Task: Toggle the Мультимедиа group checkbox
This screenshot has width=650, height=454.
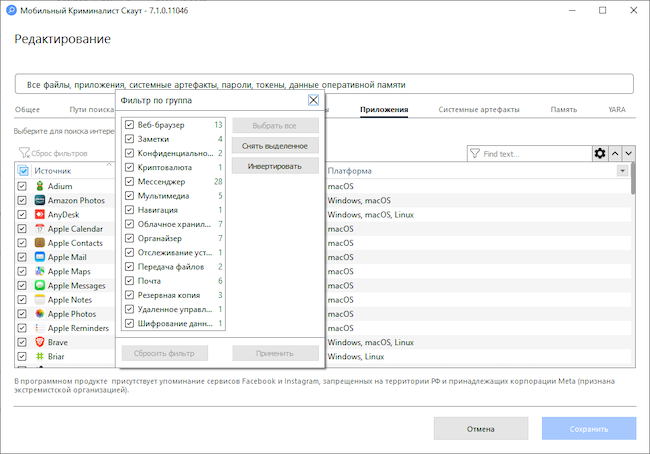Action: (x=129, y=196)
